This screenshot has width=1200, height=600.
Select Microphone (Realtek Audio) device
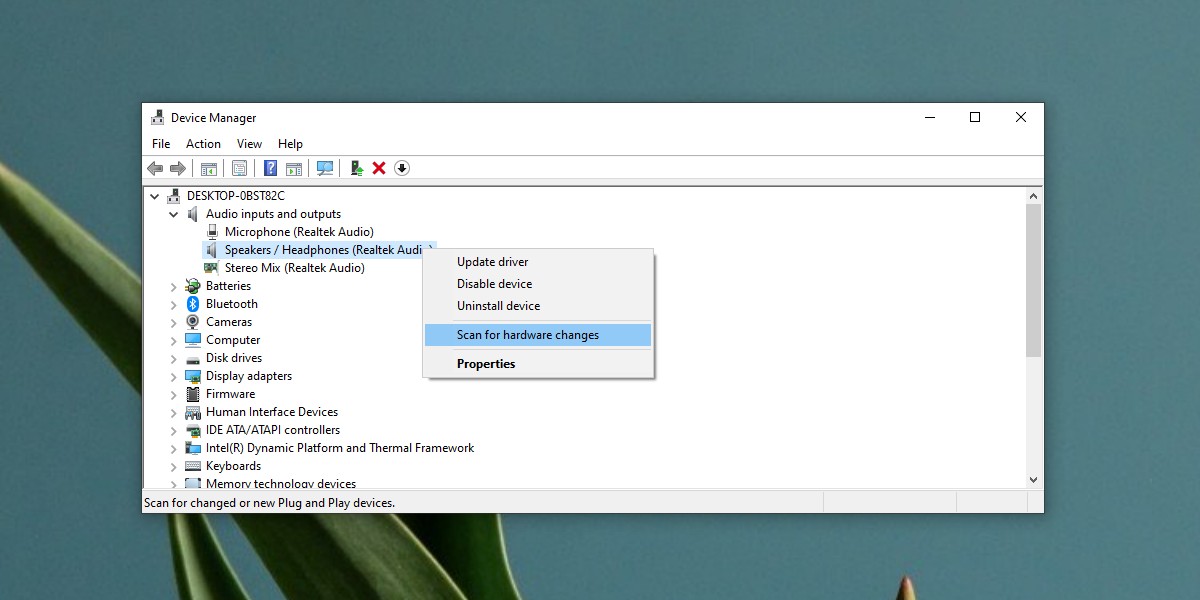pyautogui.click(x=299, y=232)
